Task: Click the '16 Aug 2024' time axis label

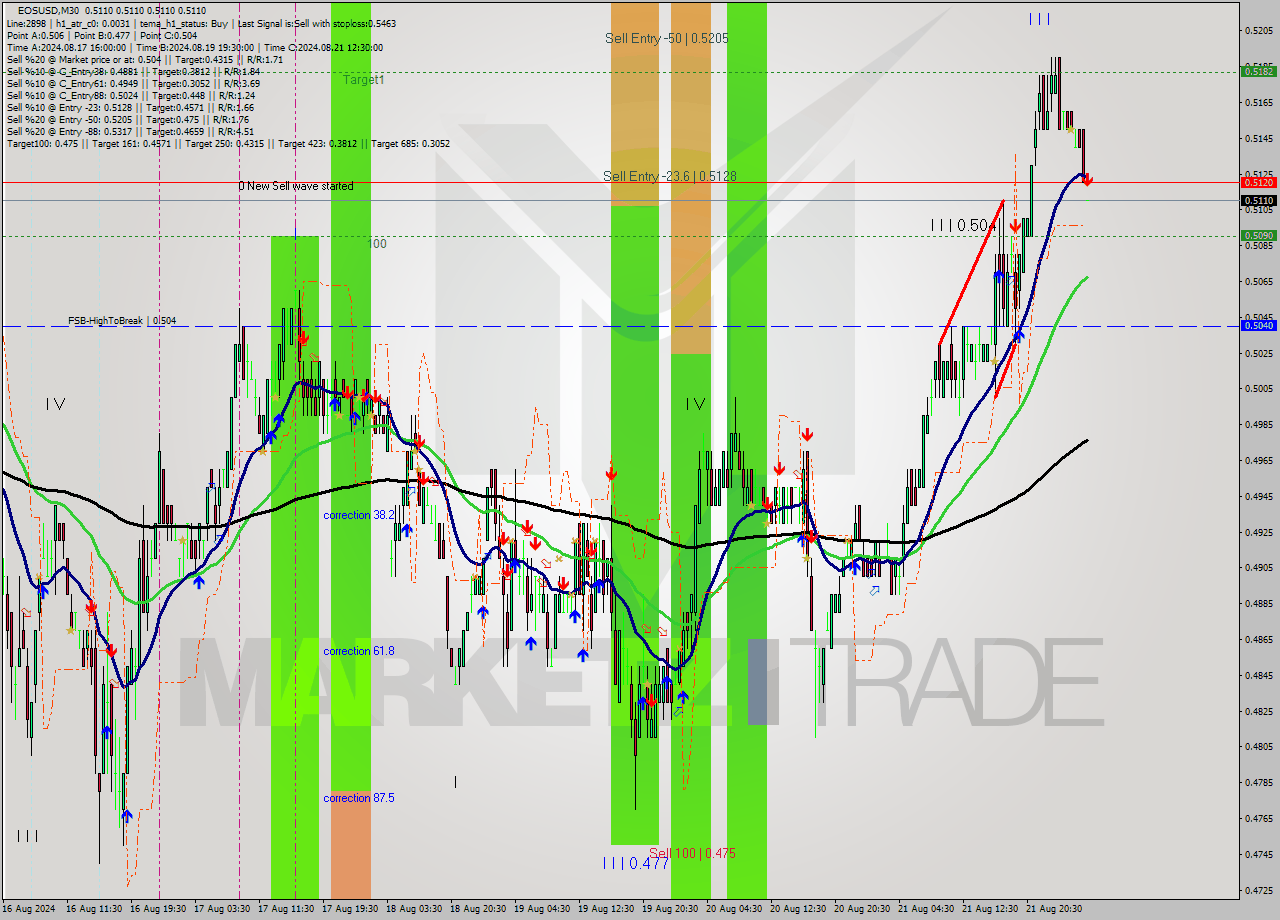Action: [x=29, y=909]
